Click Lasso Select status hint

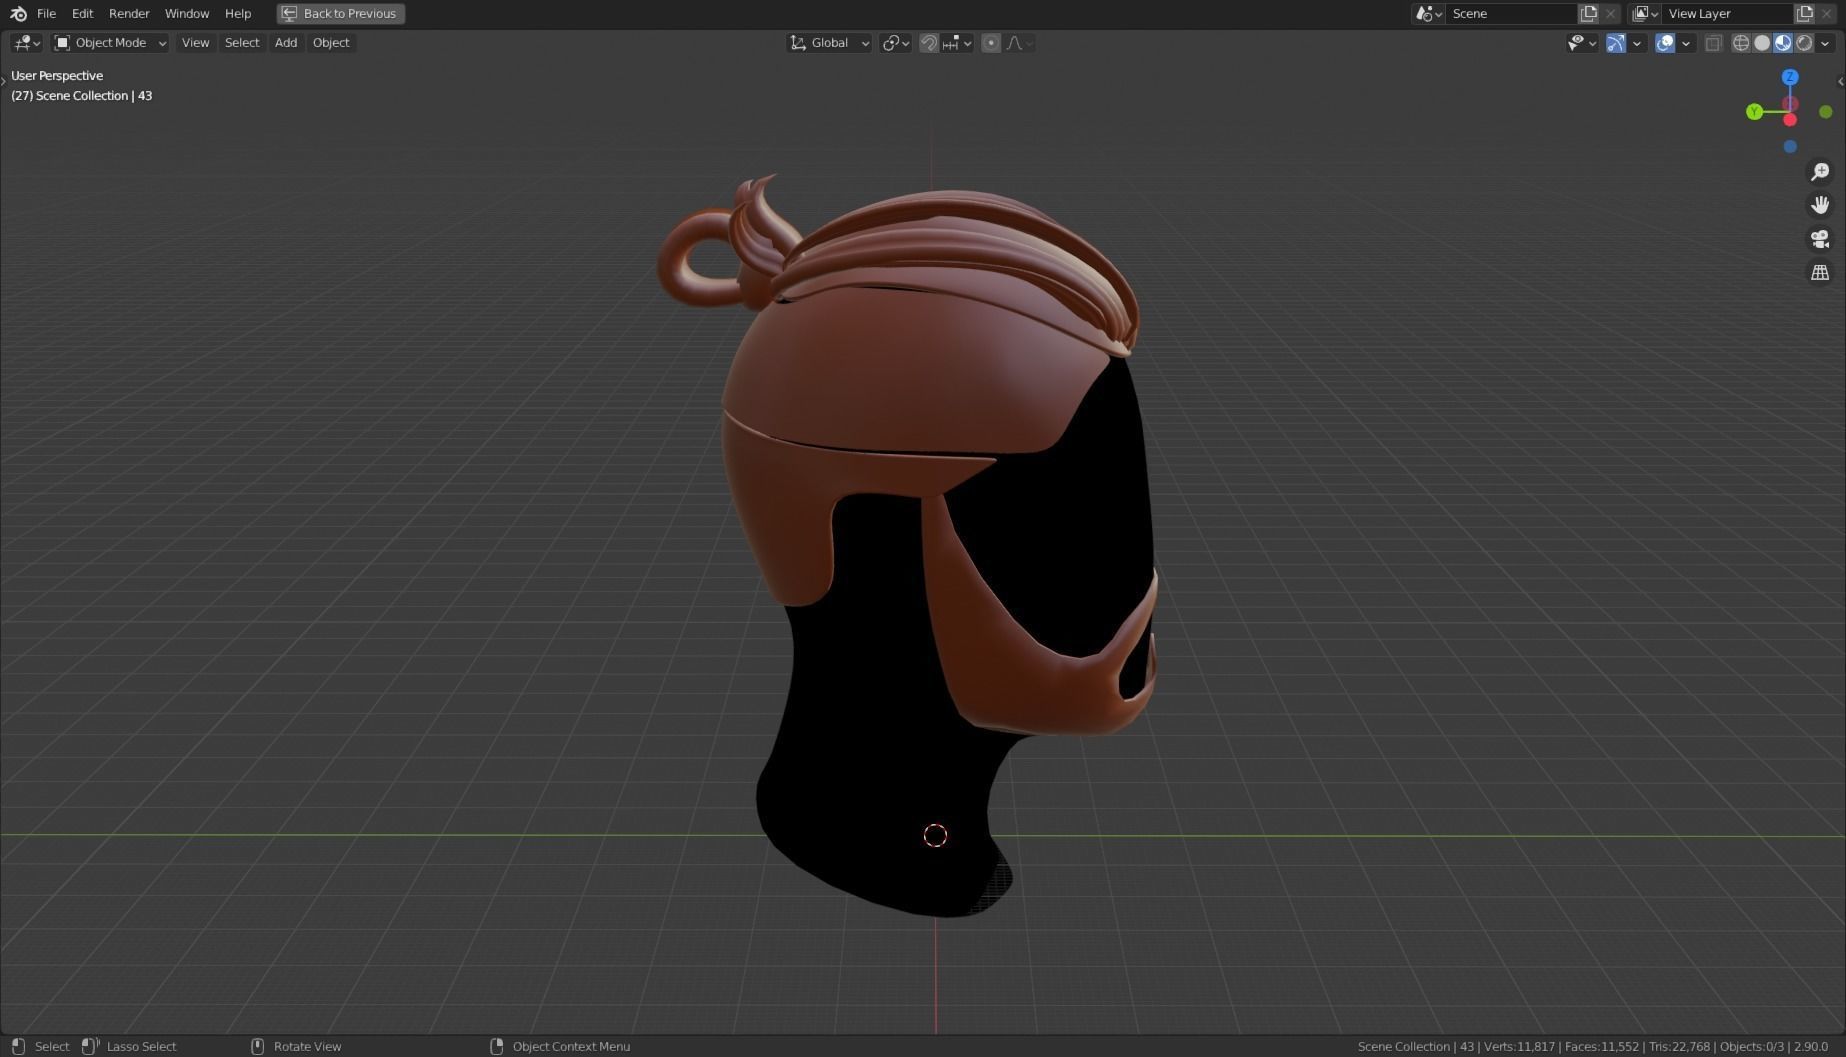[141, 1046]
